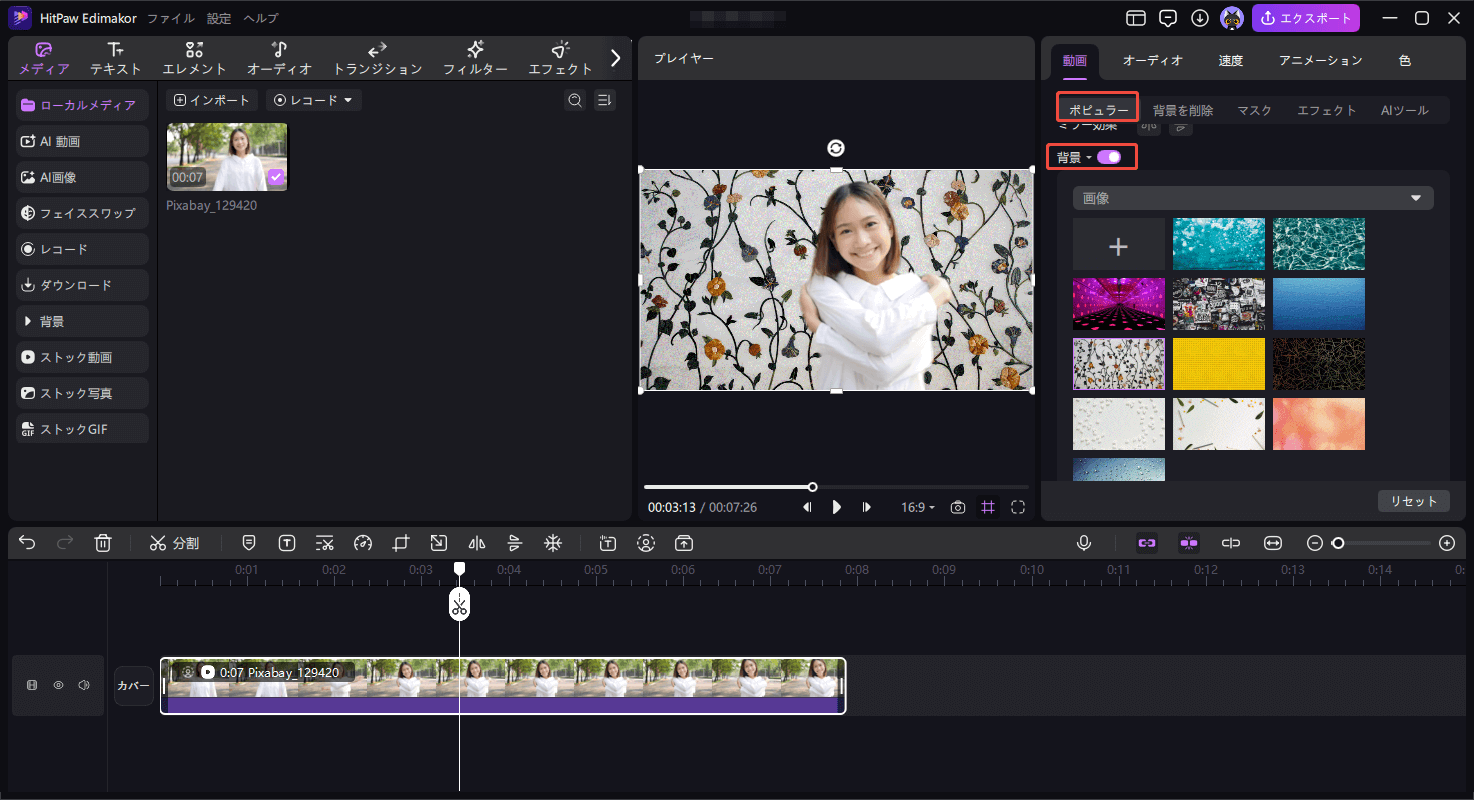
Task: Click the undo arrow in timeline toolbar
Action: (x=27, y=543)
